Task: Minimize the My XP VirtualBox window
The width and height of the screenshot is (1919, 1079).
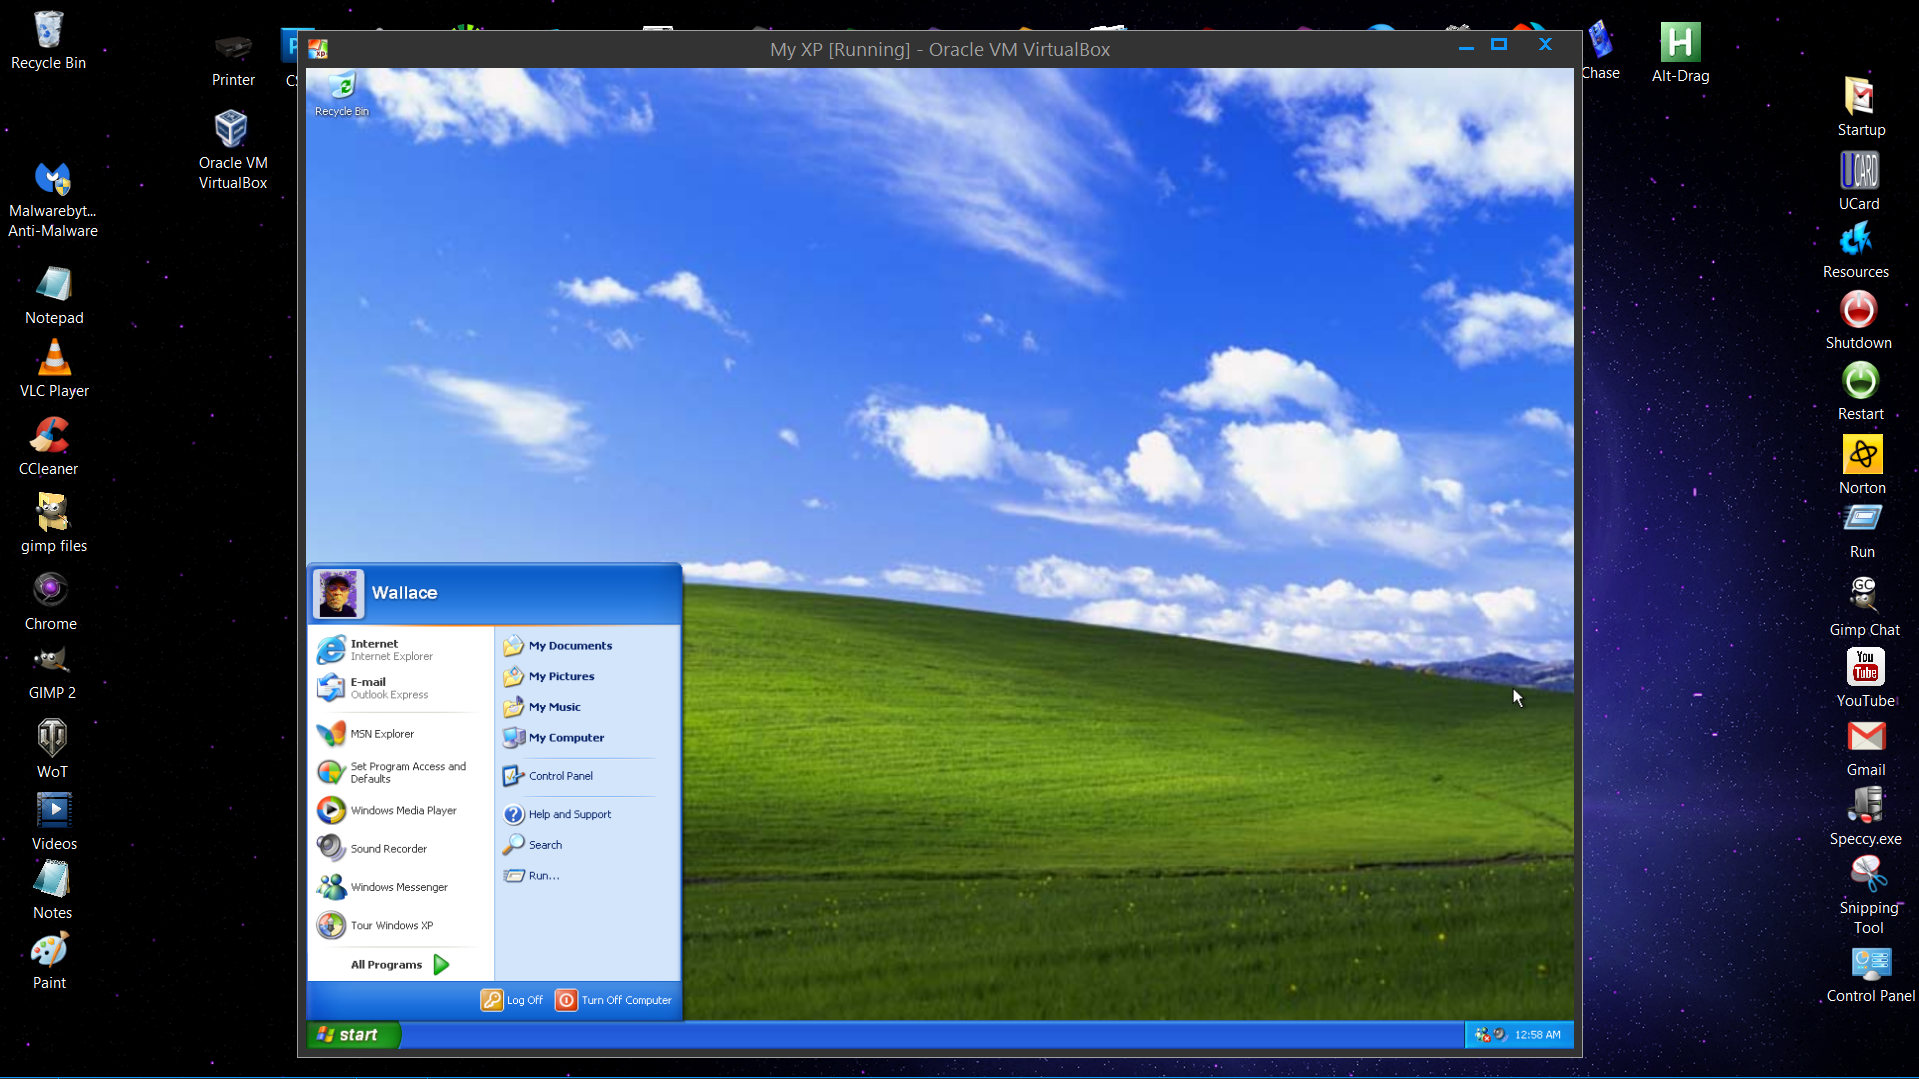Action: pyautogui.click(x=1466, y=46)
